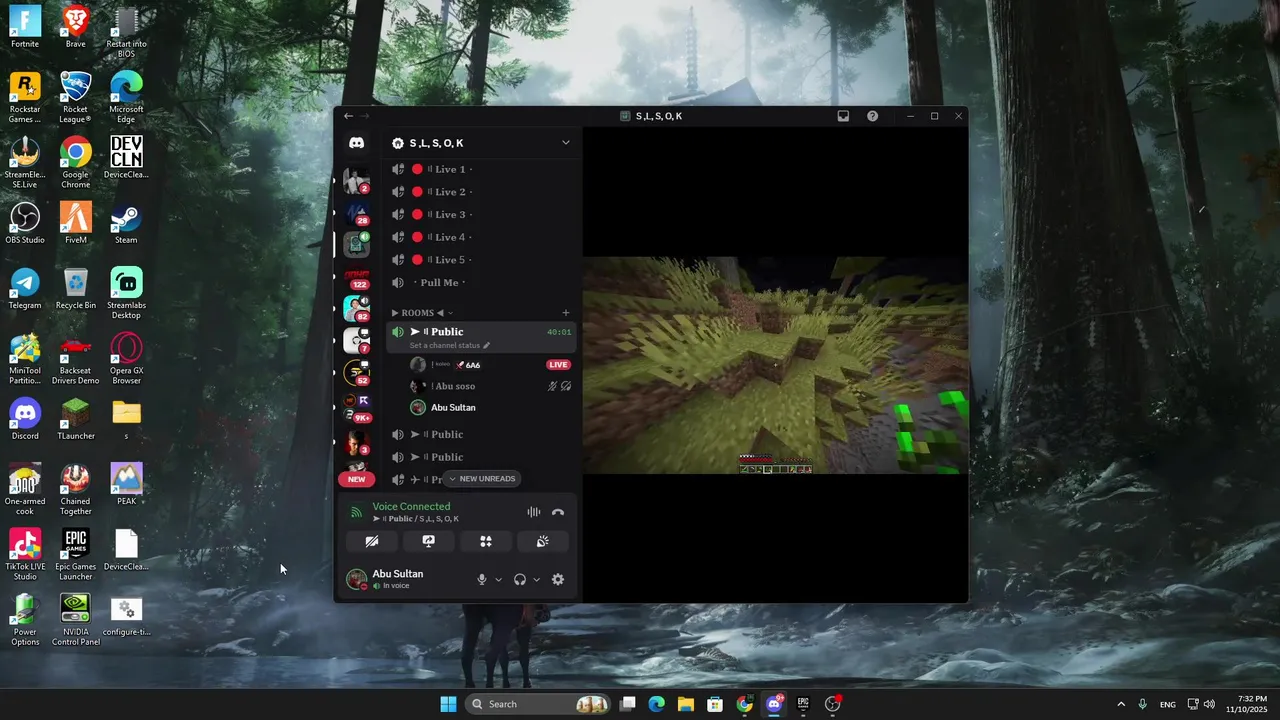This screenshot has height=720, width=1280.
Task: Join the Pull Me voice channel
Action: coord(482,283)
